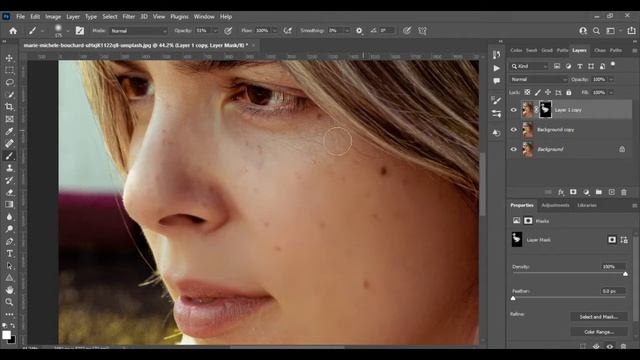The image size is (640, 360).
Task: Toggle type layer filter in Layers panel
Action: [580, 66]
